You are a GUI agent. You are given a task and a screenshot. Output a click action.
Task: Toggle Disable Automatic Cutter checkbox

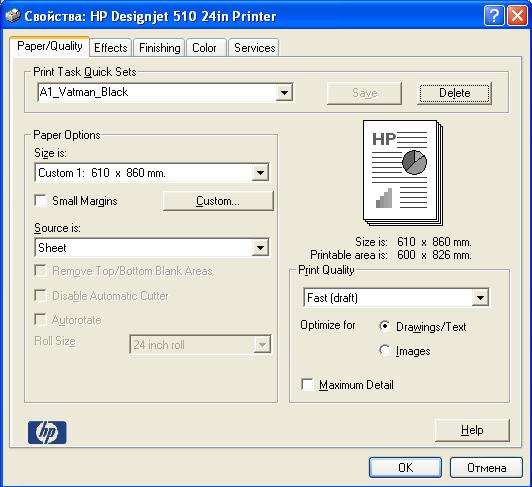(x=41, y=295)
